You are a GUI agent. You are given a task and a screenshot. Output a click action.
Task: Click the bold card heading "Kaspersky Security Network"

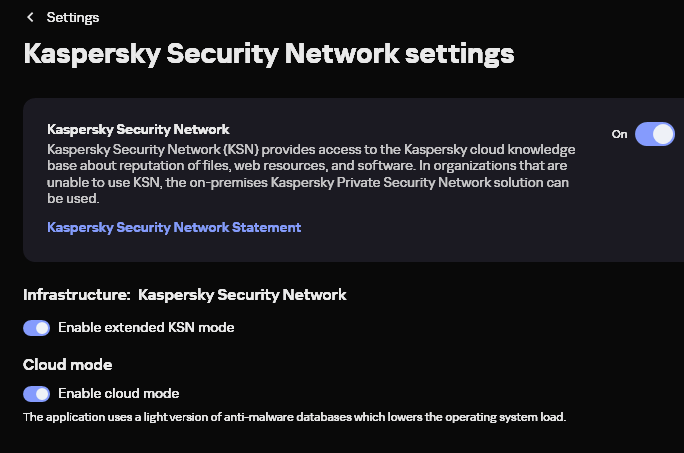pyautogui.click(x=139, y=130)
